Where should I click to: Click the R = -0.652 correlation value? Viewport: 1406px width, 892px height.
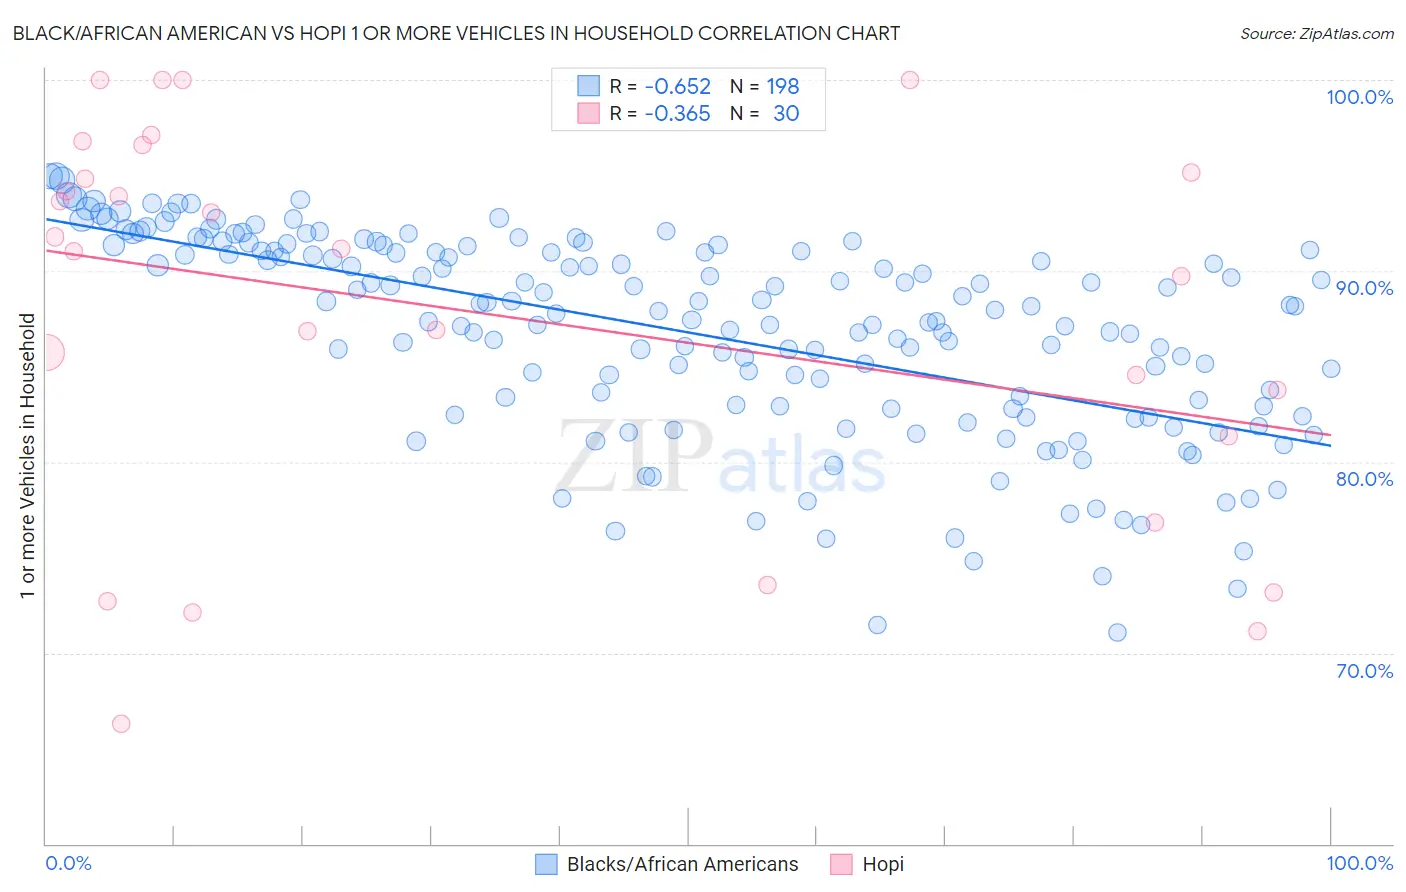(661, 86)
